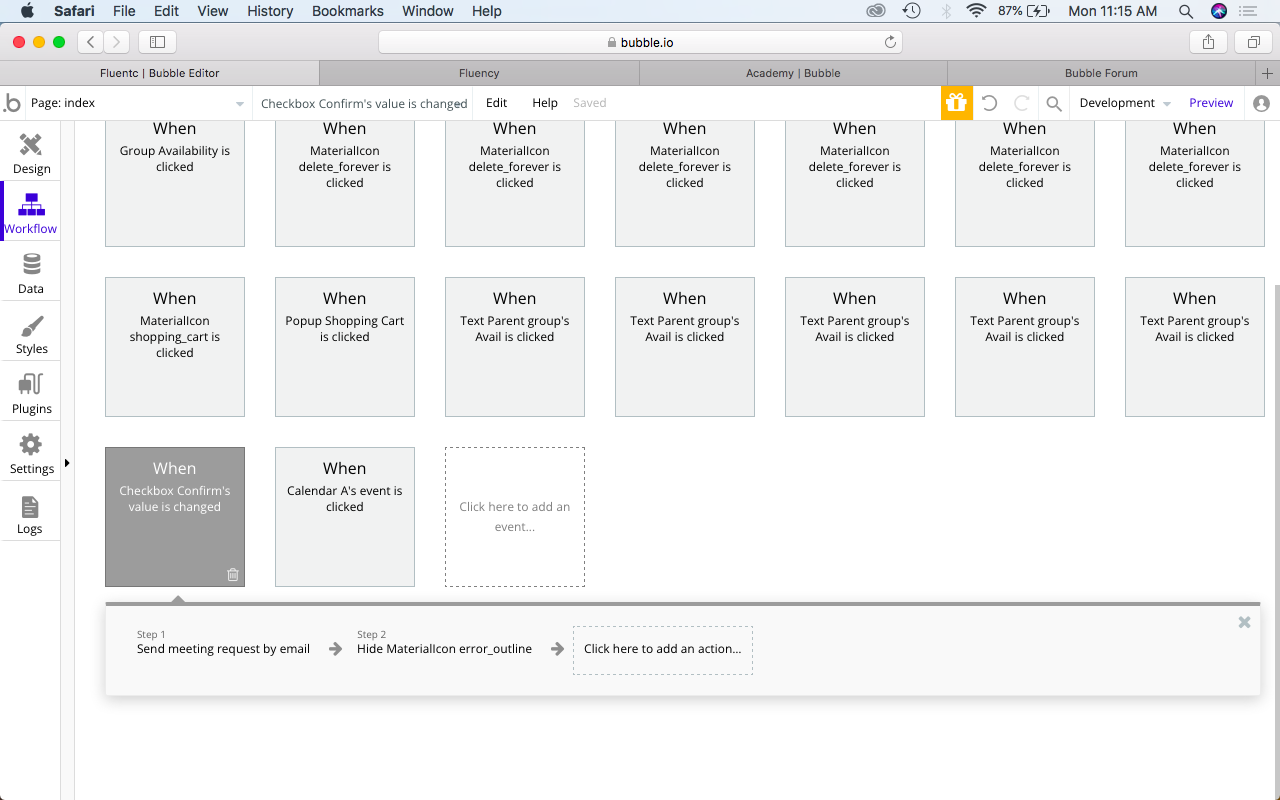Click Safari back navigation button
The height and width of the screenshot is (800, 1280).
(x=91, y=42)
